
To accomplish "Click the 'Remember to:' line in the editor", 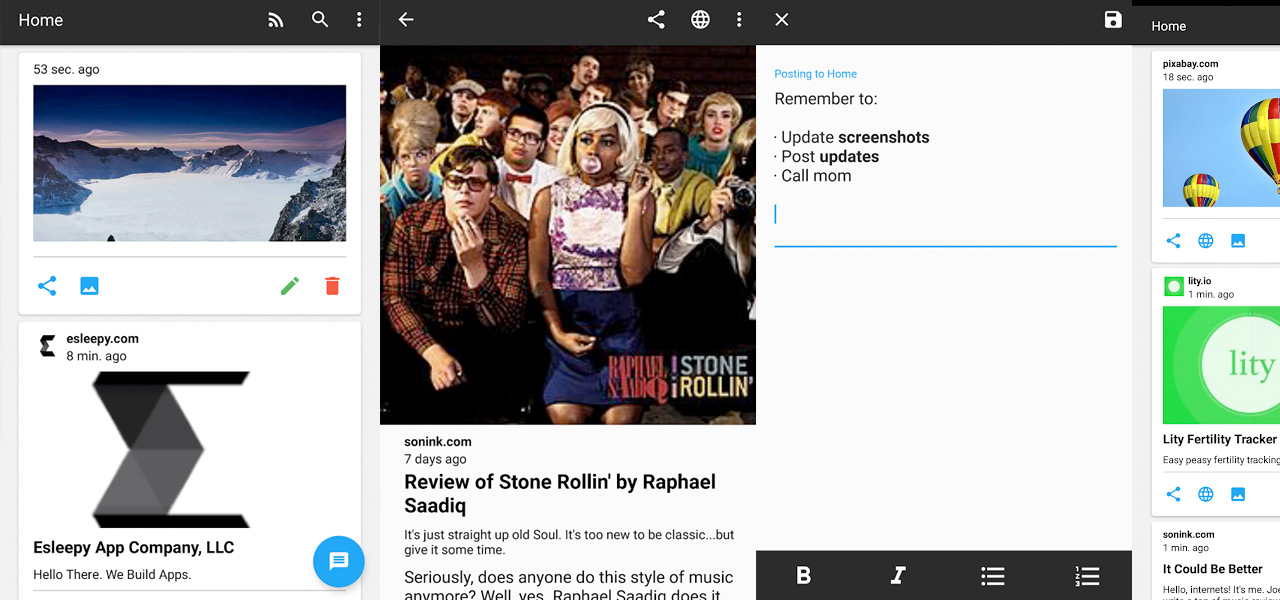I will coord(826,99).
